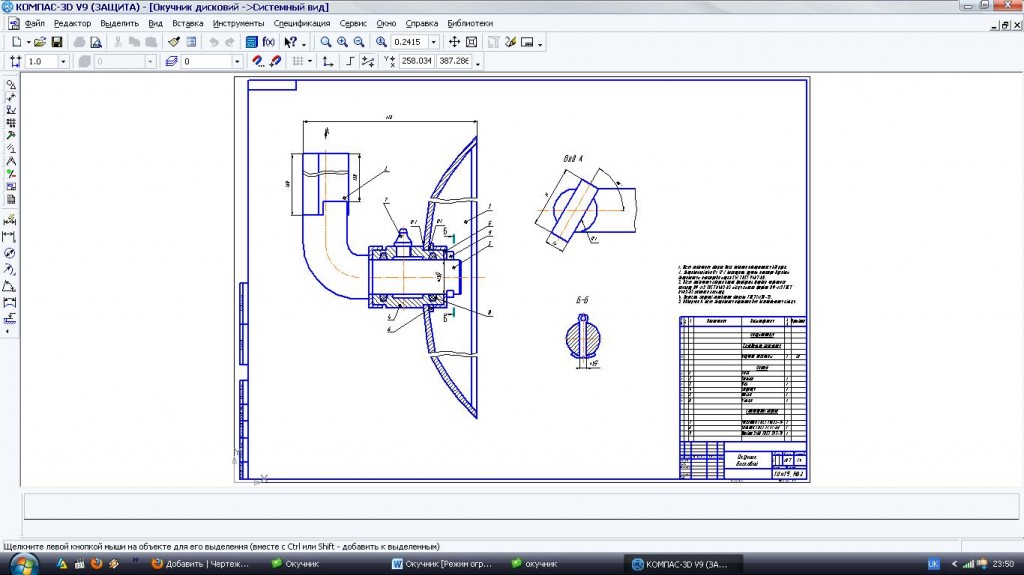The height and width of the screenshot is (575, 1024).
Task: Click the Firefox quick launch icon in the taskbar
Action: (x=97, y=564)
